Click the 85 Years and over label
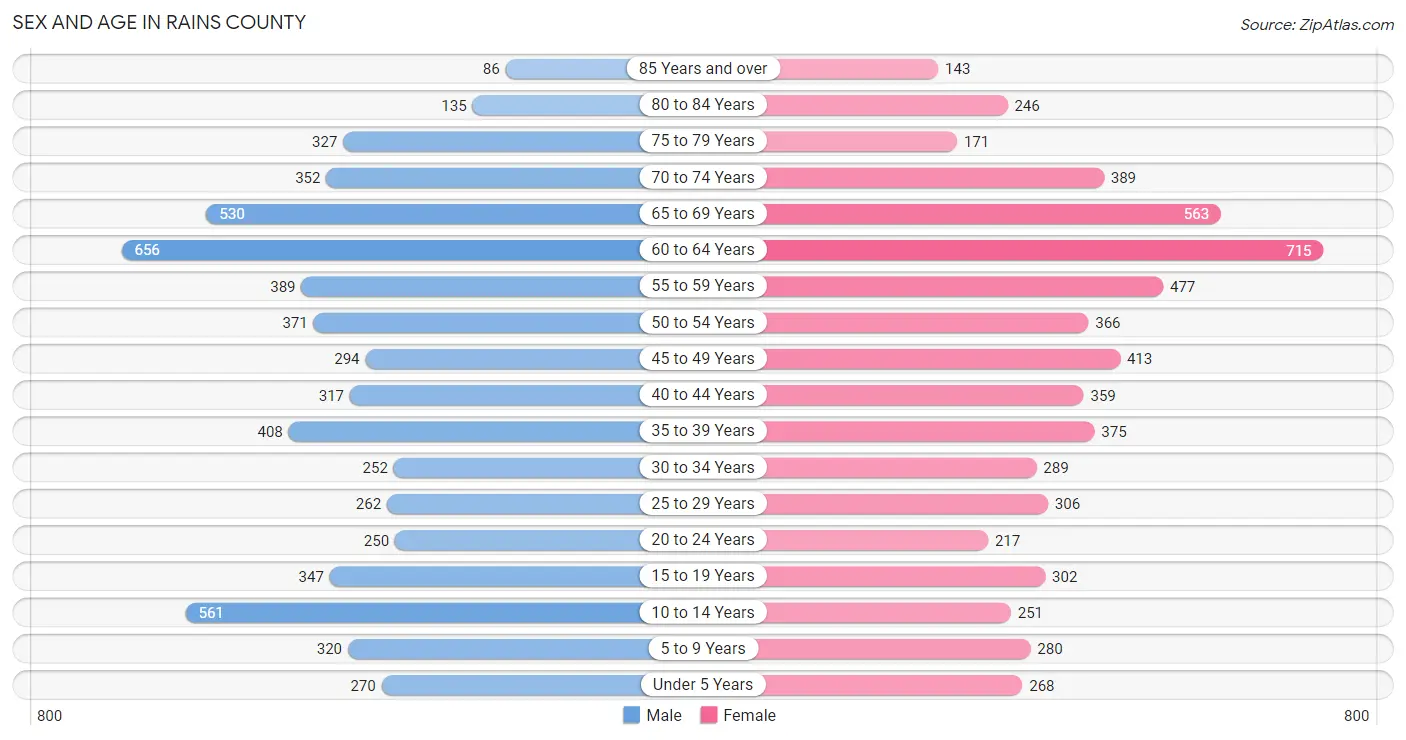 click(x=703, y=69)
